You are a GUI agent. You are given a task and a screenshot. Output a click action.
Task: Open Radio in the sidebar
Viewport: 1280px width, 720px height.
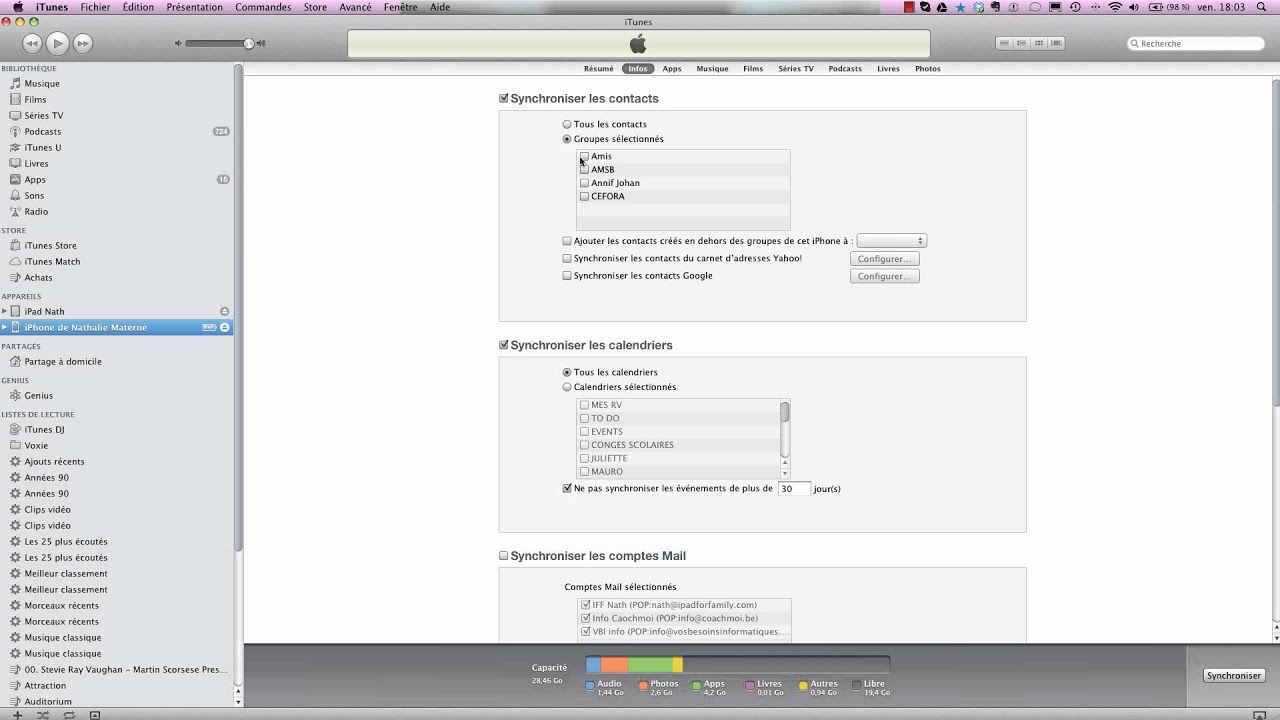[x=36, y=211]
